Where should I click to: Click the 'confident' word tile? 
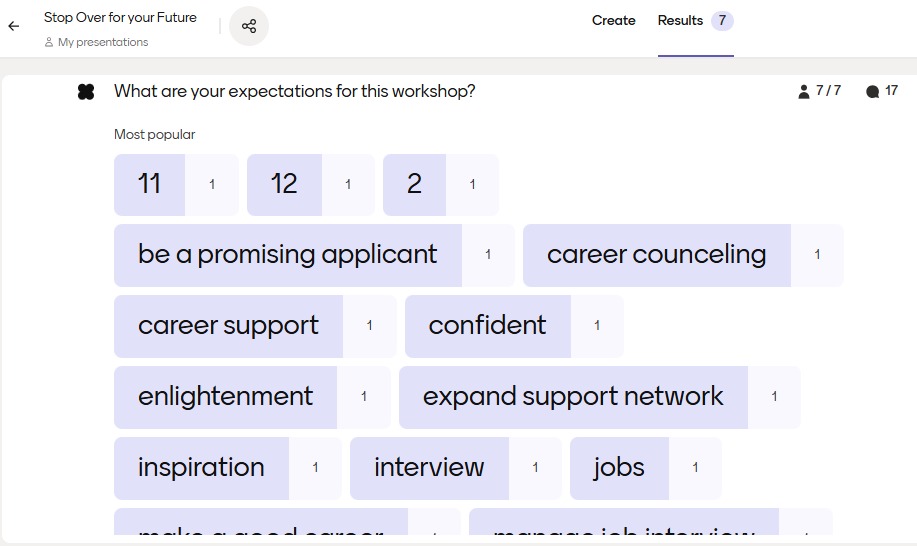pos(488,326)
